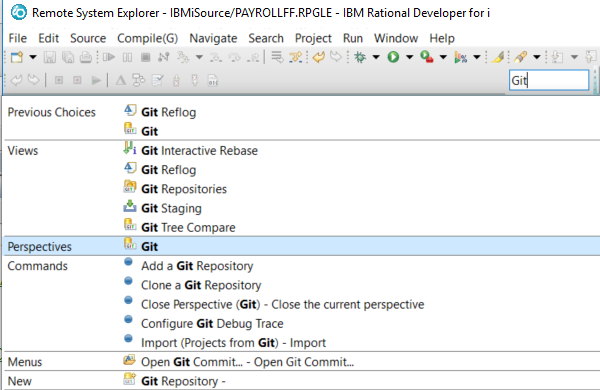Screen dimensions: 600x390
Task: Open the Source menu
Action: 88,38
